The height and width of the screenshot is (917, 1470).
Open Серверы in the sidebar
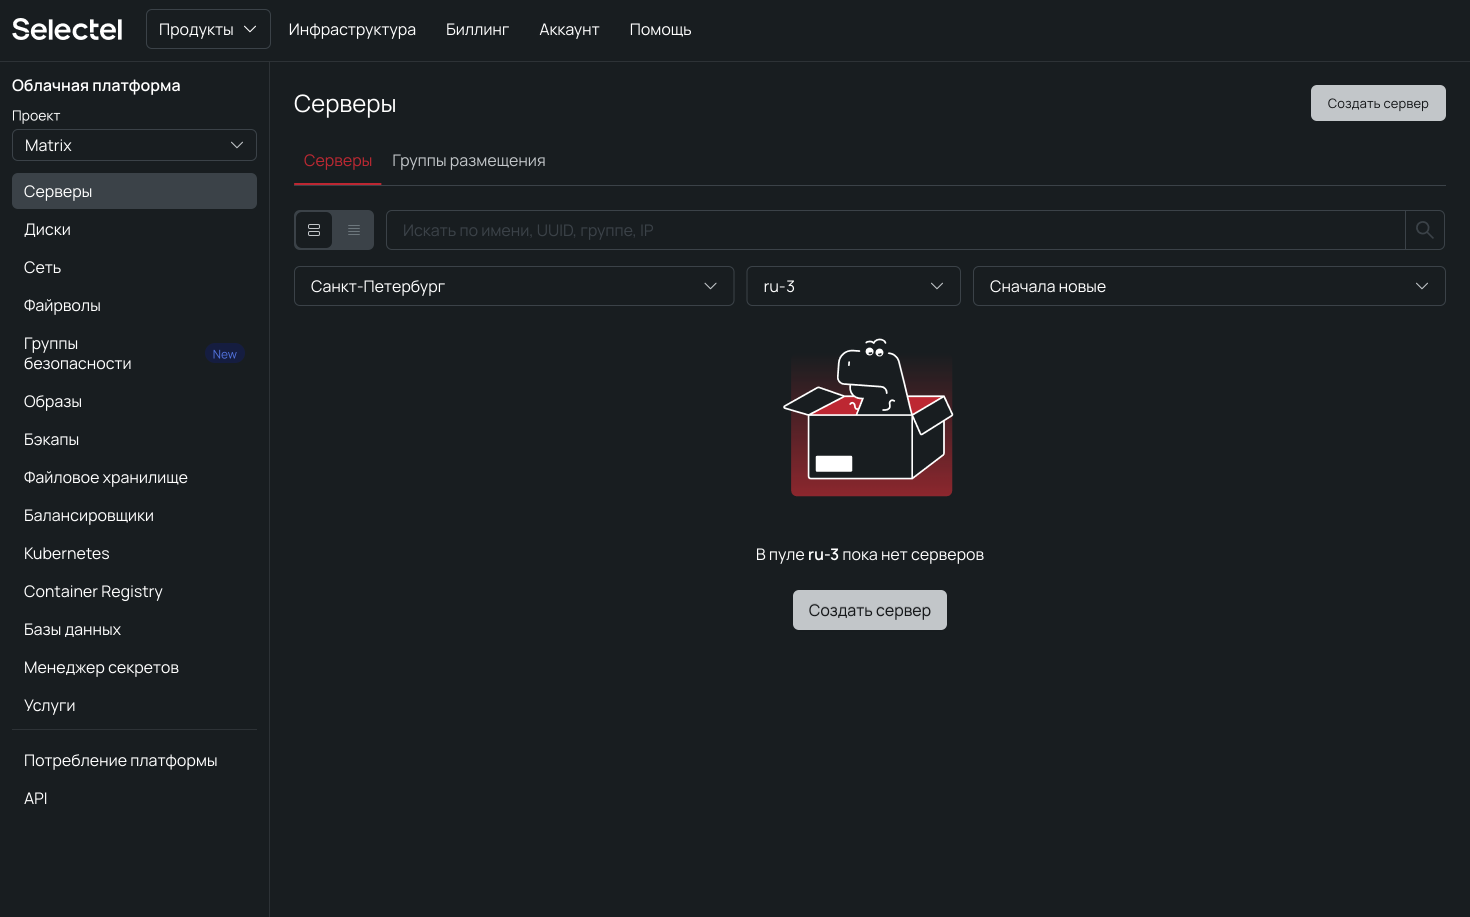click(134, 191)
